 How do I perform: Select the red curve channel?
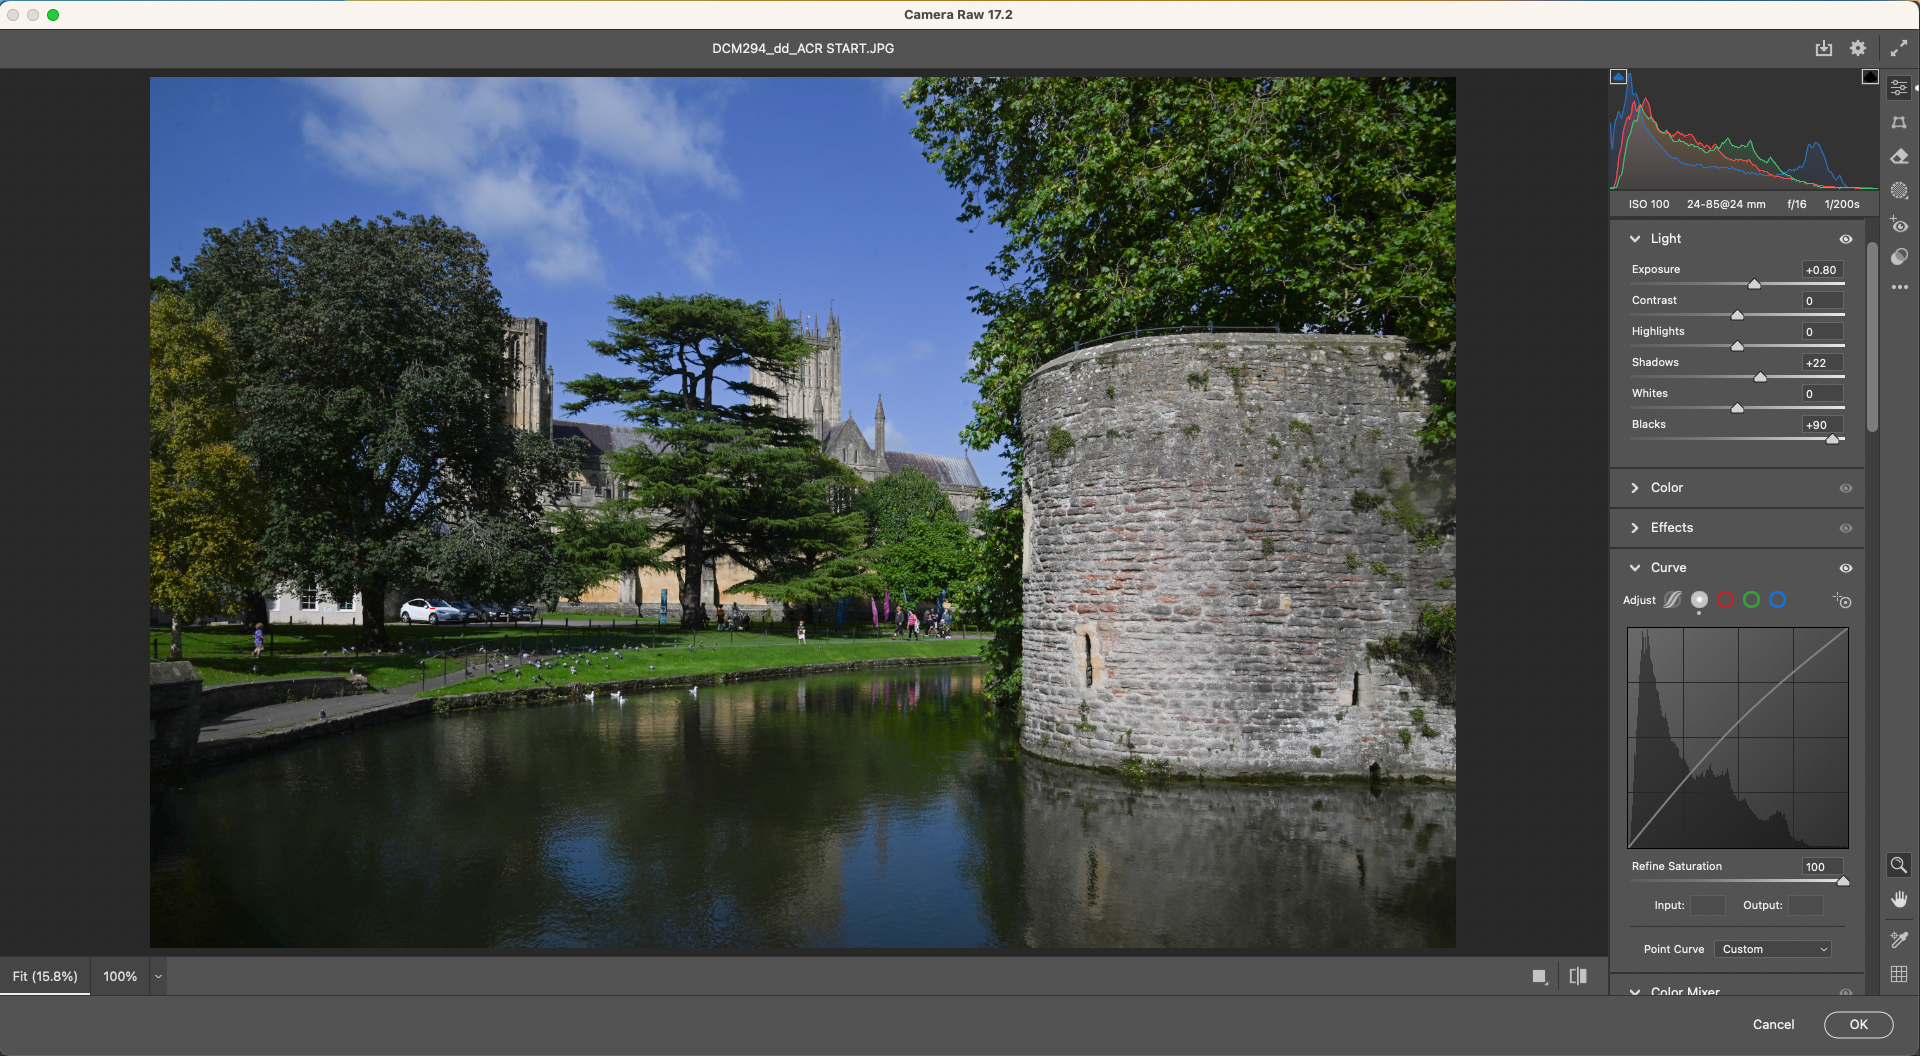[x=1725, y=600]
